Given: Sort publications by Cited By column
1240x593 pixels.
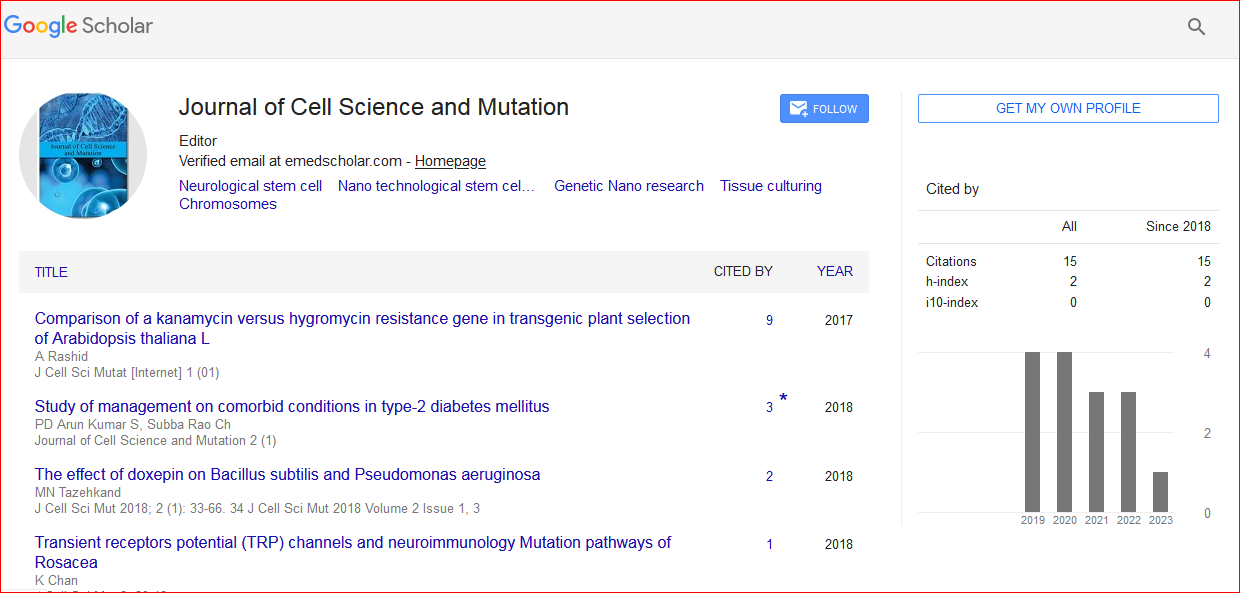Looking at the screenshot, I should click(x=742, y=271).
